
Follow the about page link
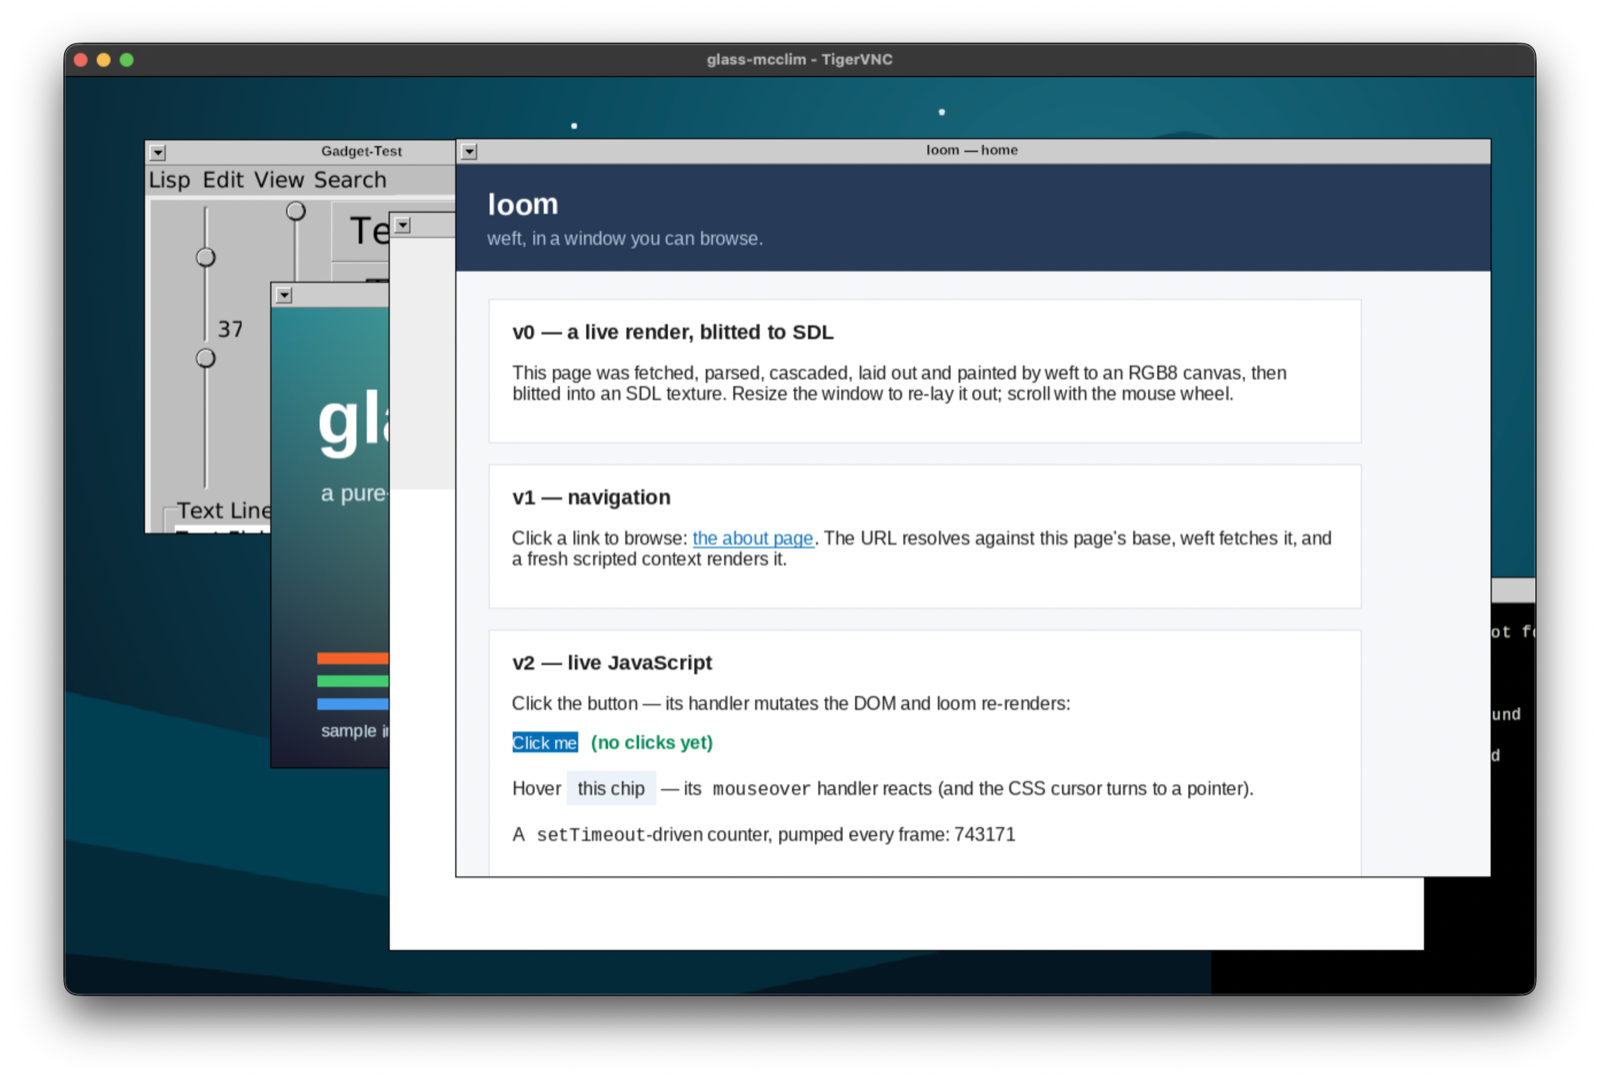(x=753, y=538)
